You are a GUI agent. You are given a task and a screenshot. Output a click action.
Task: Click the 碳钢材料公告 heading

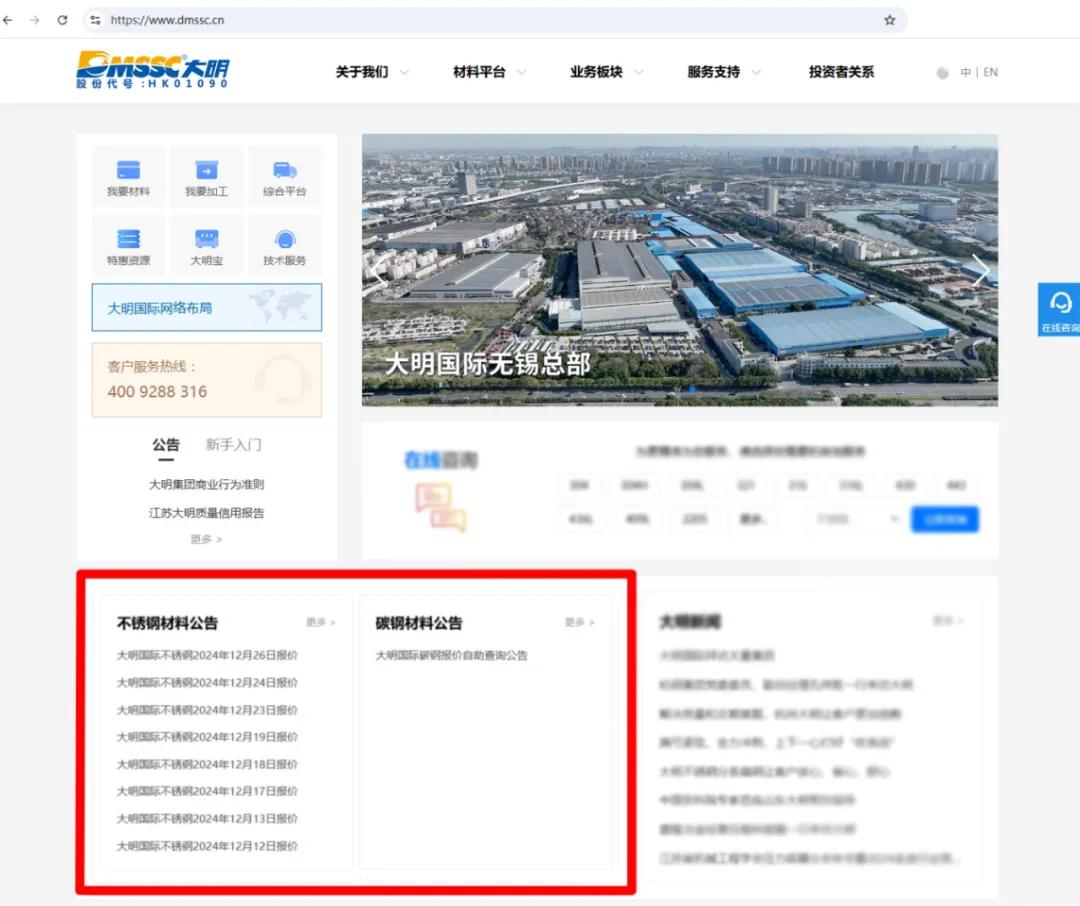point(419,623)
